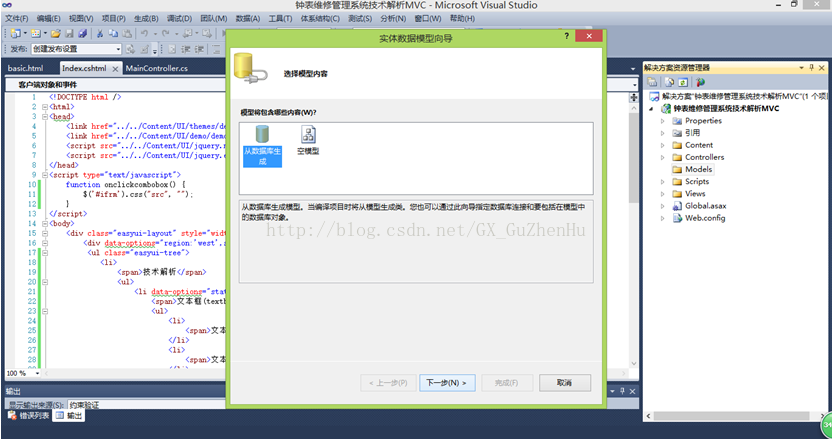Click the Previous (上一步) button

pyautogui.click(x=388, y=383)
